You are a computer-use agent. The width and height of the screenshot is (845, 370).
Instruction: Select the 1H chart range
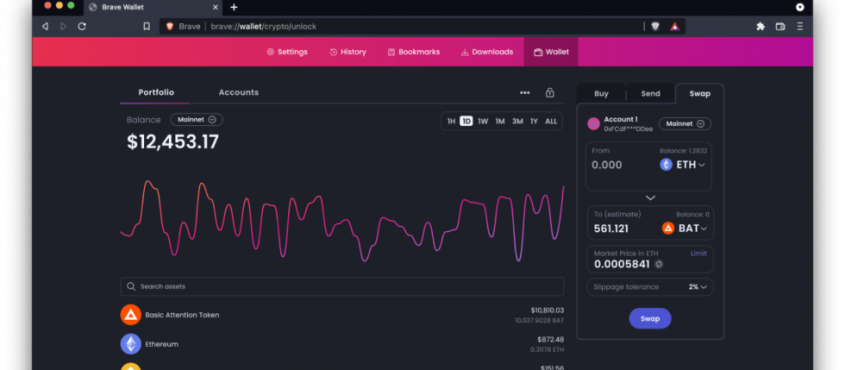[x=451, y=121]
